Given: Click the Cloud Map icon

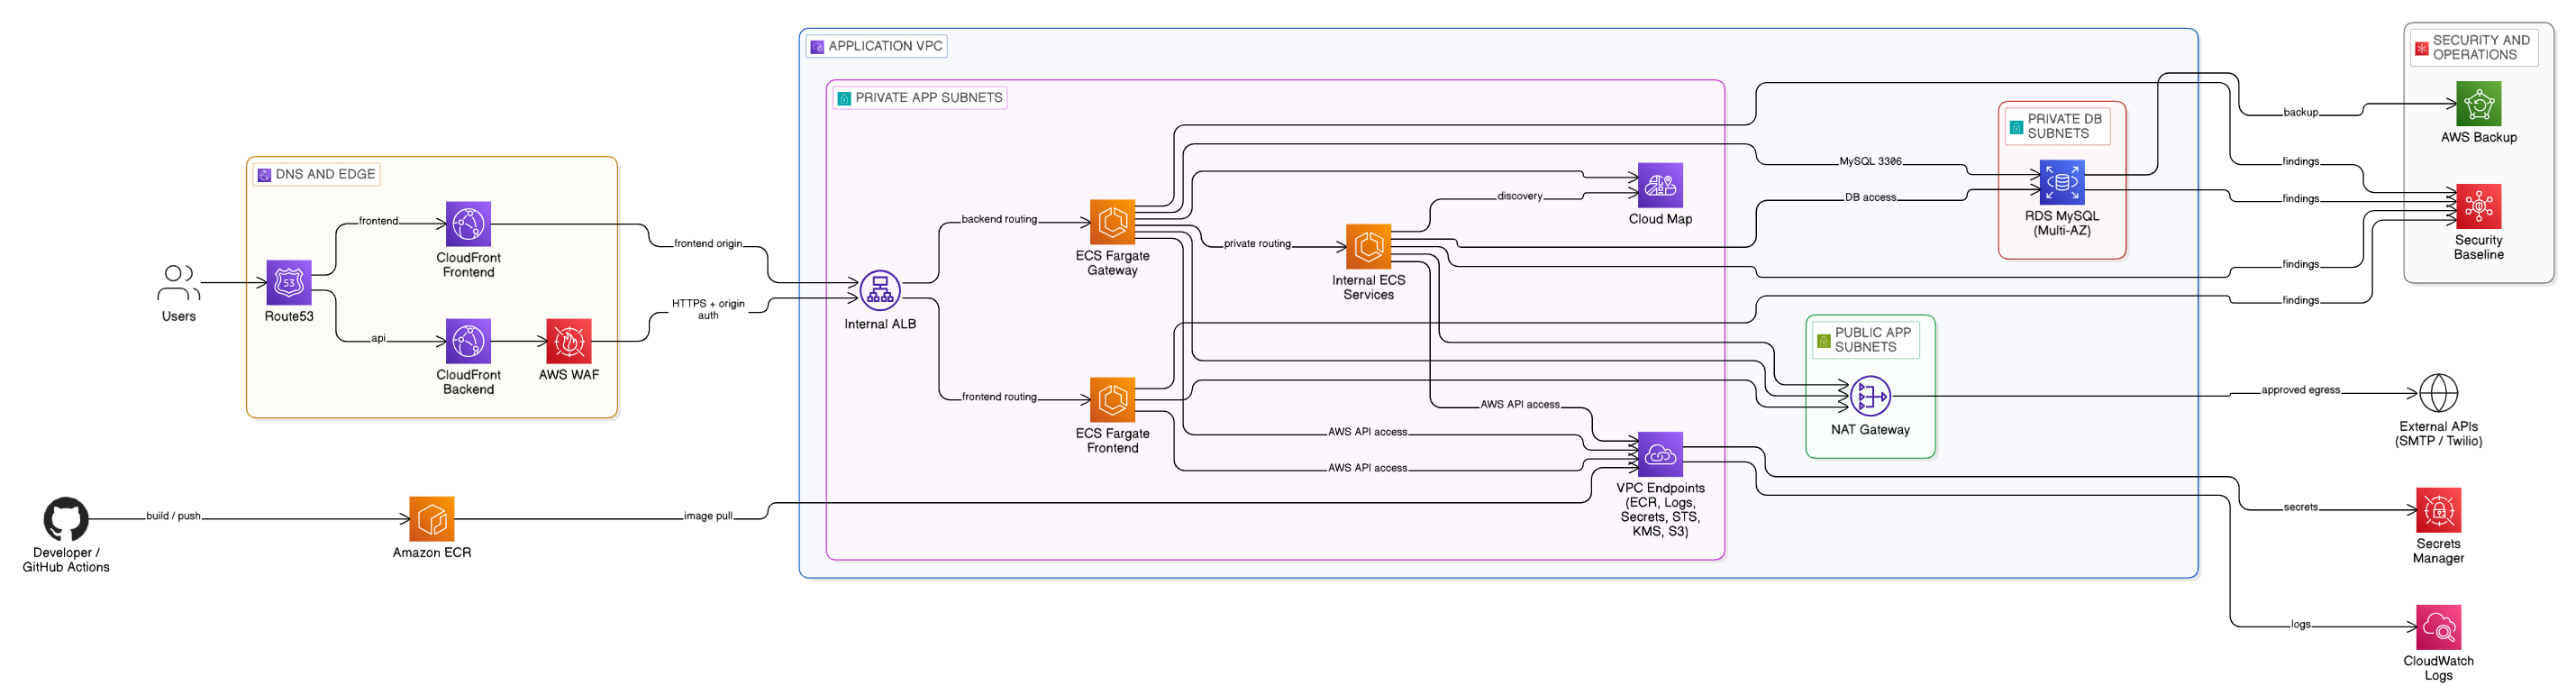Looking at the screenshot, I should coord(1661,185).
